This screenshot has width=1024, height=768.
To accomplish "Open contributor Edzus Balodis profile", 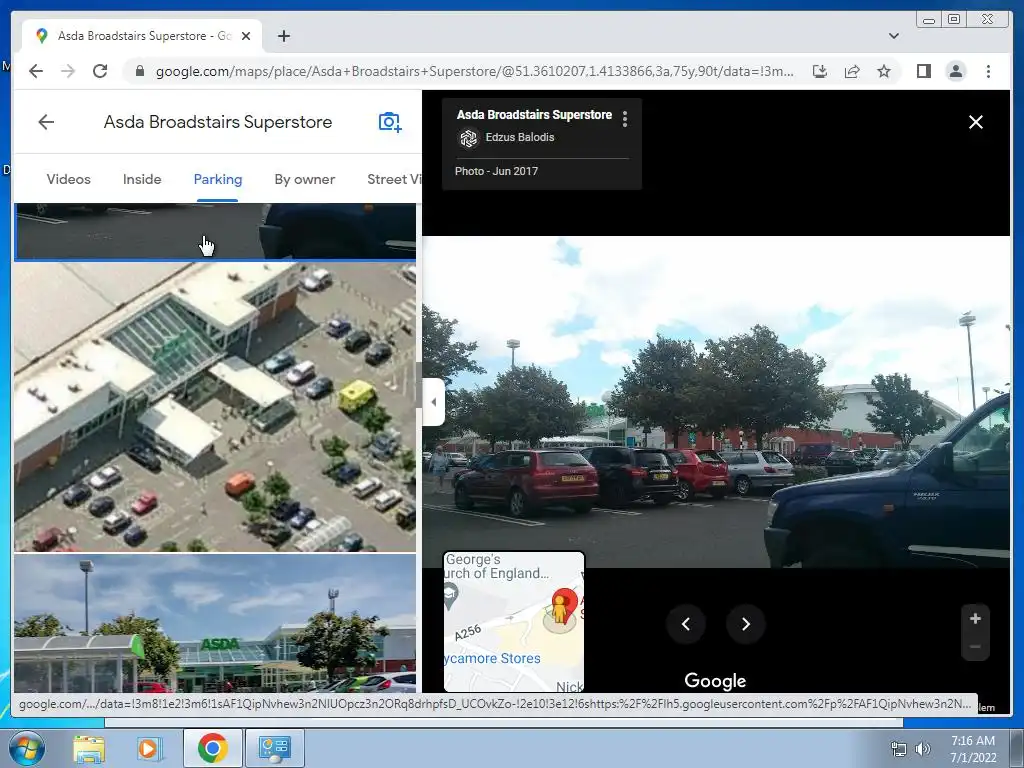I will (x=520, y=137).
